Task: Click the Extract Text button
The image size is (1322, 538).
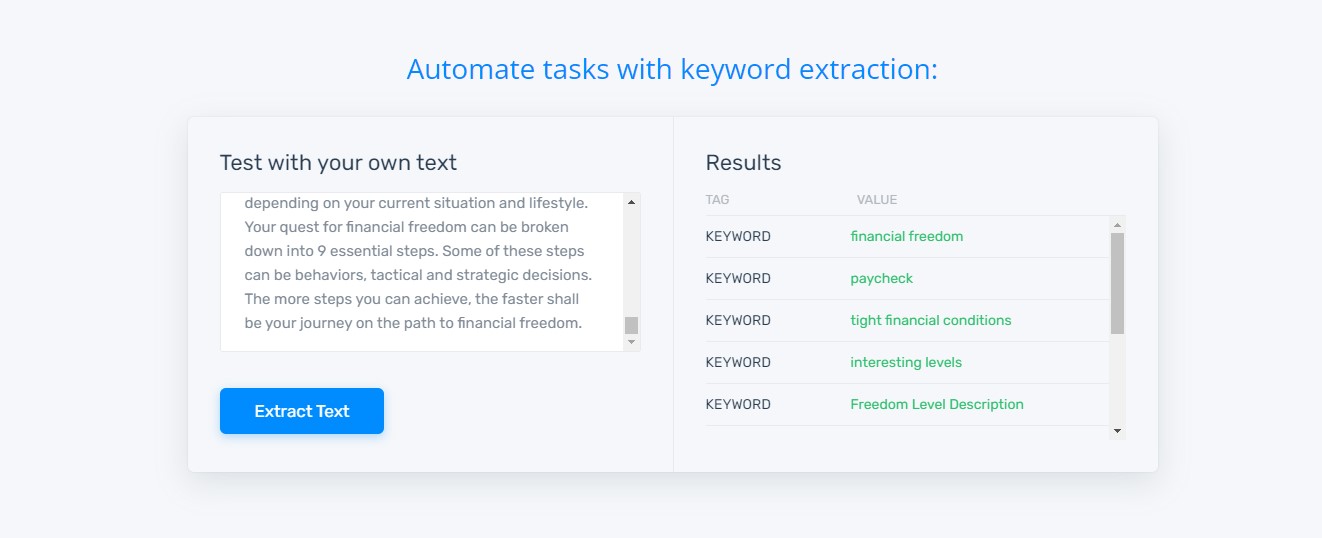Action: [302, 411]
